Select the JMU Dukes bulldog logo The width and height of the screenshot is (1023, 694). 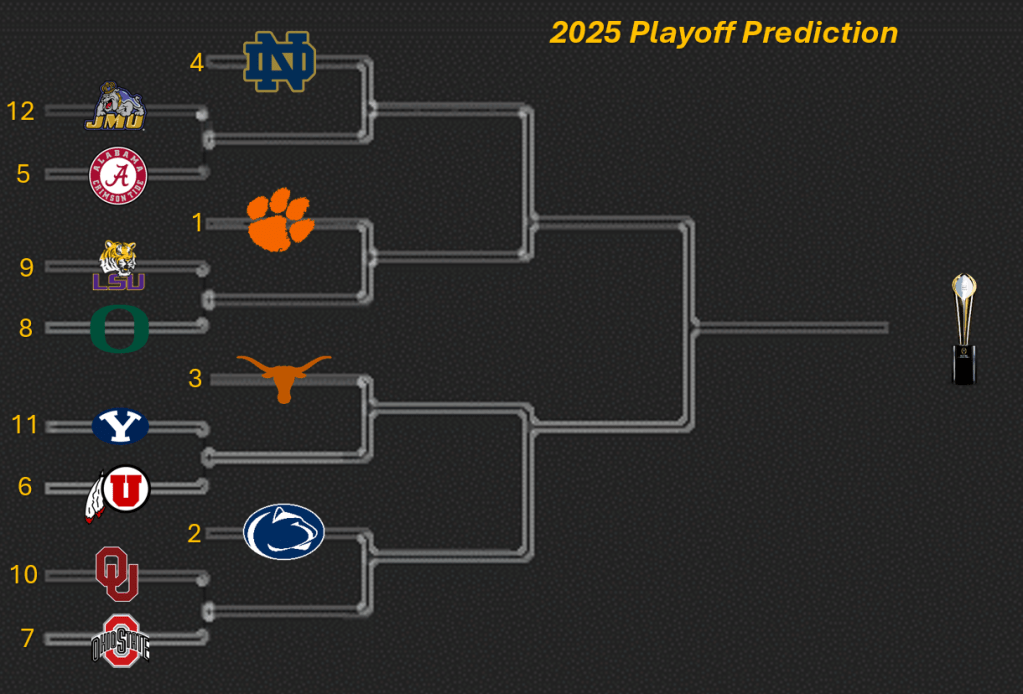click(x=115, y=108)
